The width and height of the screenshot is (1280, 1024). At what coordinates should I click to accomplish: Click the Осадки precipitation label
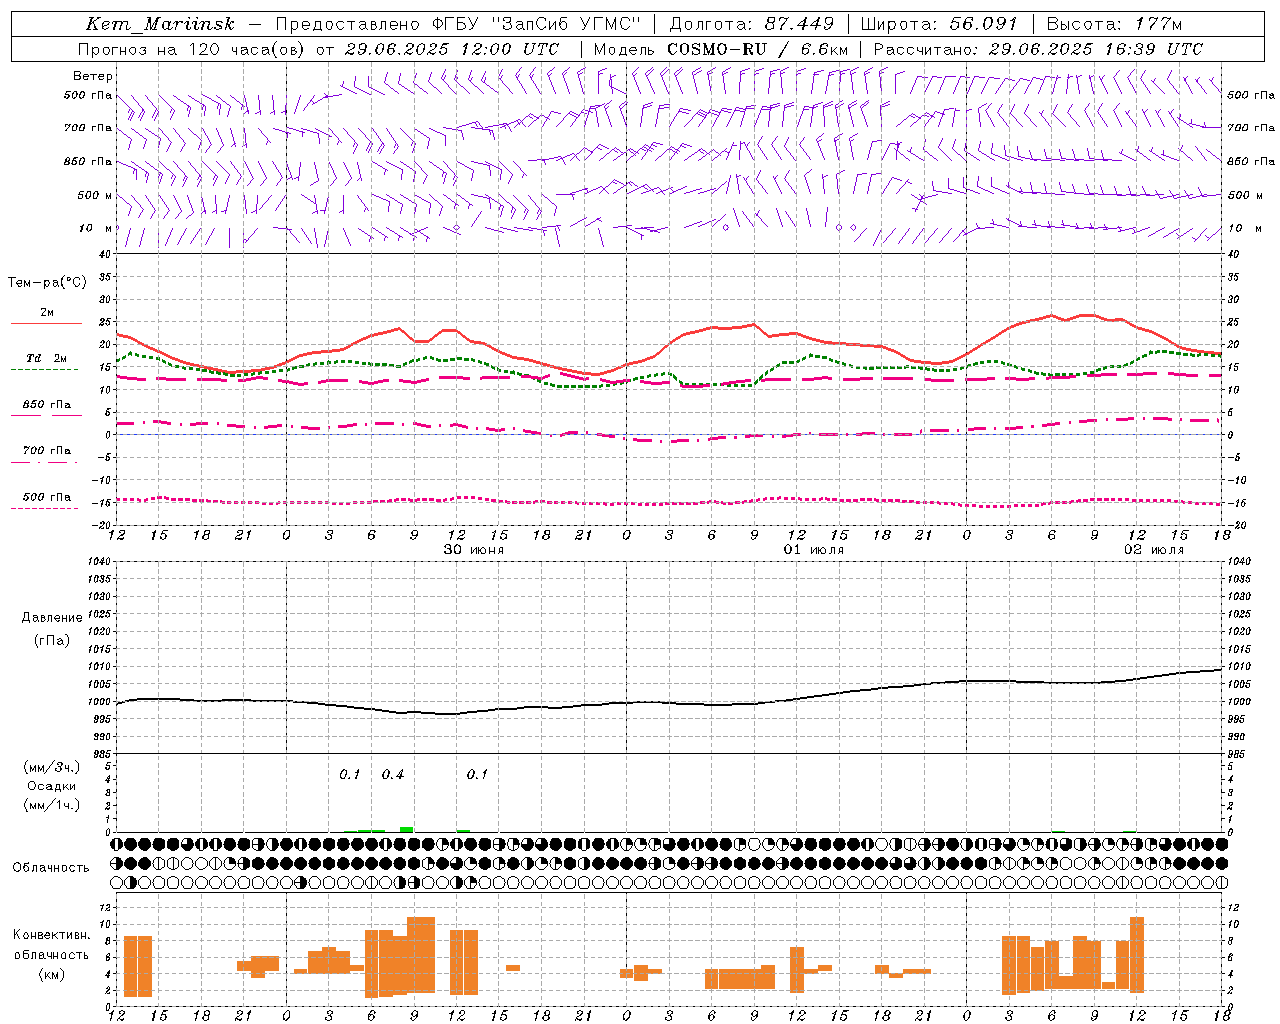coord(51,786)
